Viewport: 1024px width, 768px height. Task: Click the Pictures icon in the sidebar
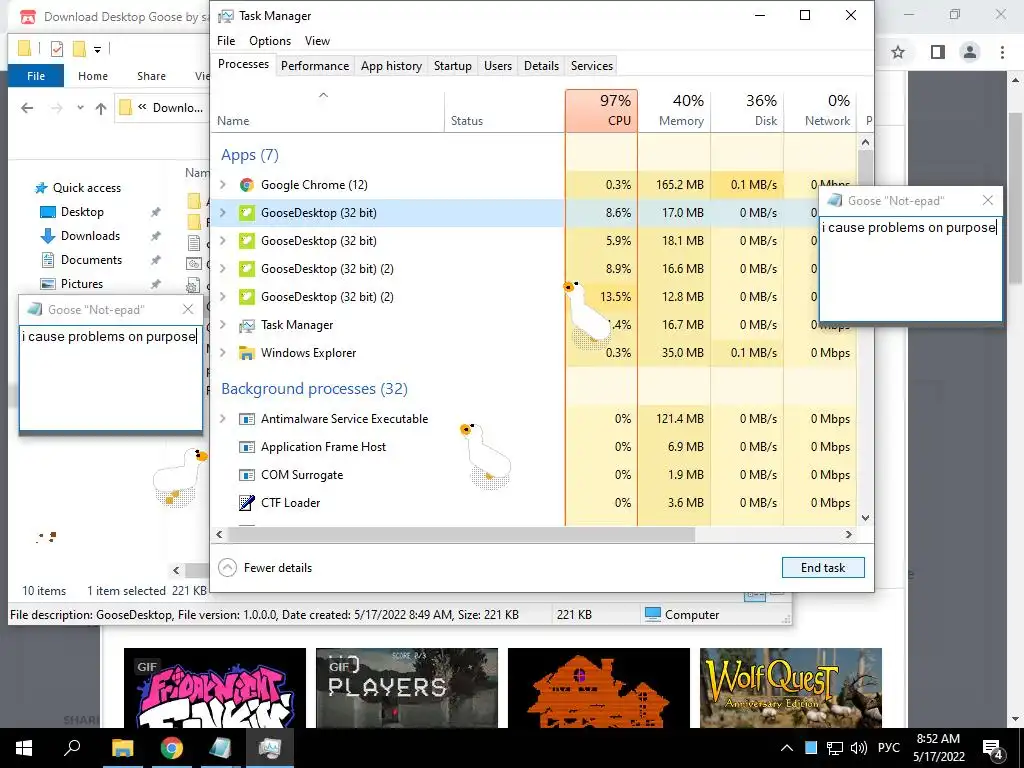point(48,284)
